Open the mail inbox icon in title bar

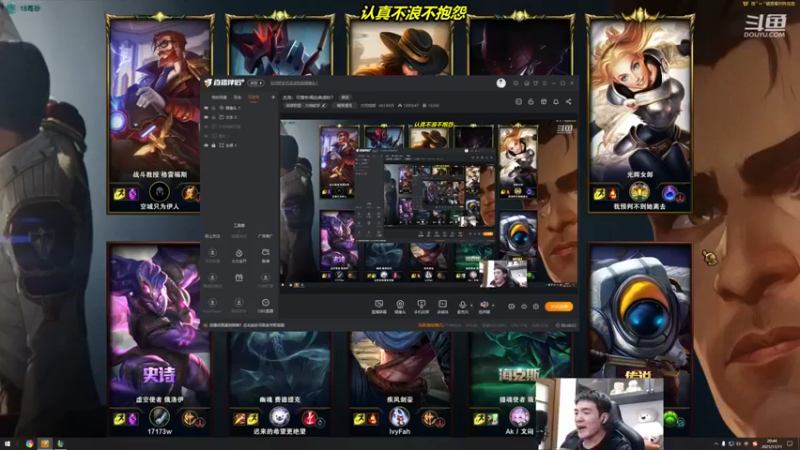click(x=526, y=83)
